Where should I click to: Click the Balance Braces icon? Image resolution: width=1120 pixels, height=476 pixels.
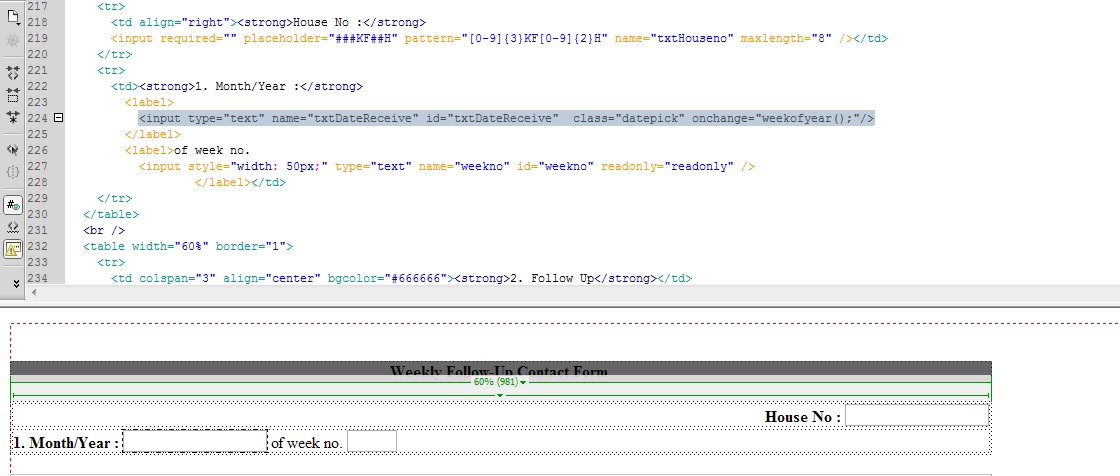click(13, 172)
